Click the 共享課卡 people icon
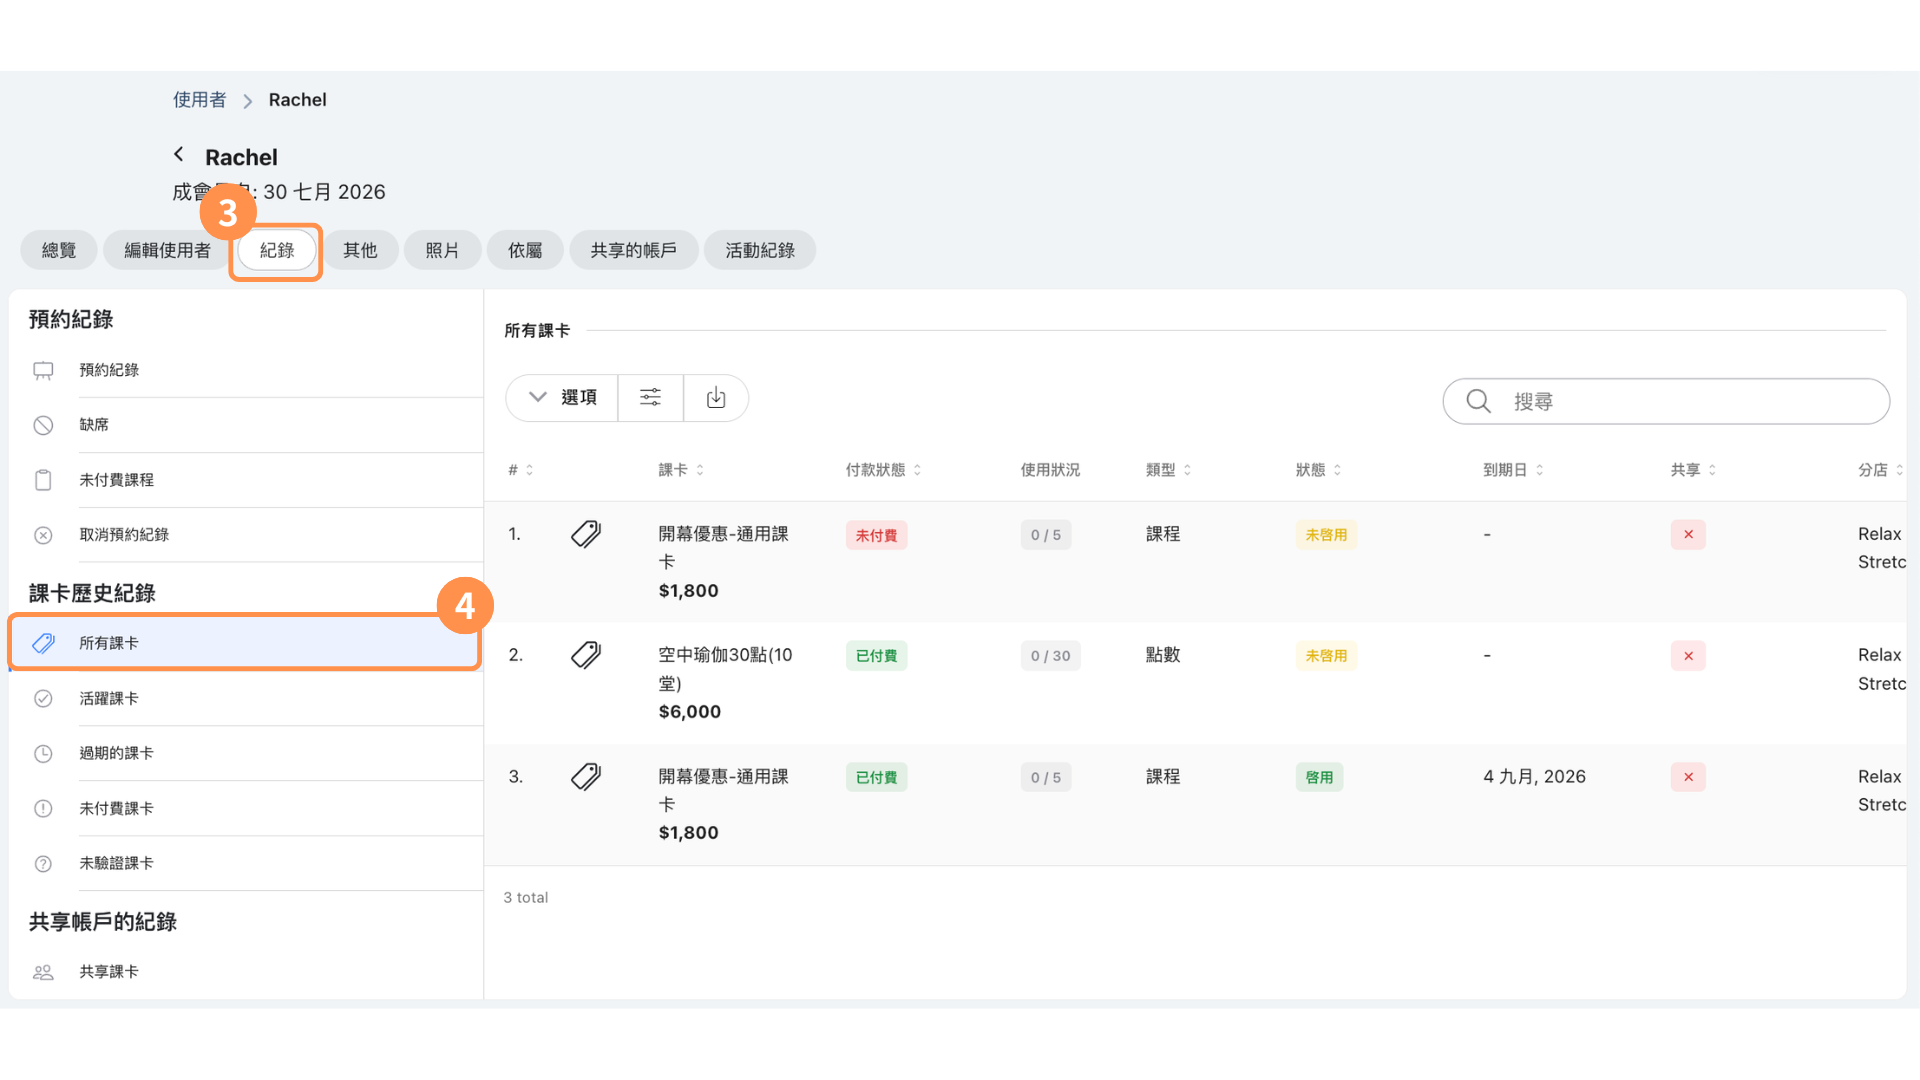1920x1080 pixels. [x=43, y=972]
